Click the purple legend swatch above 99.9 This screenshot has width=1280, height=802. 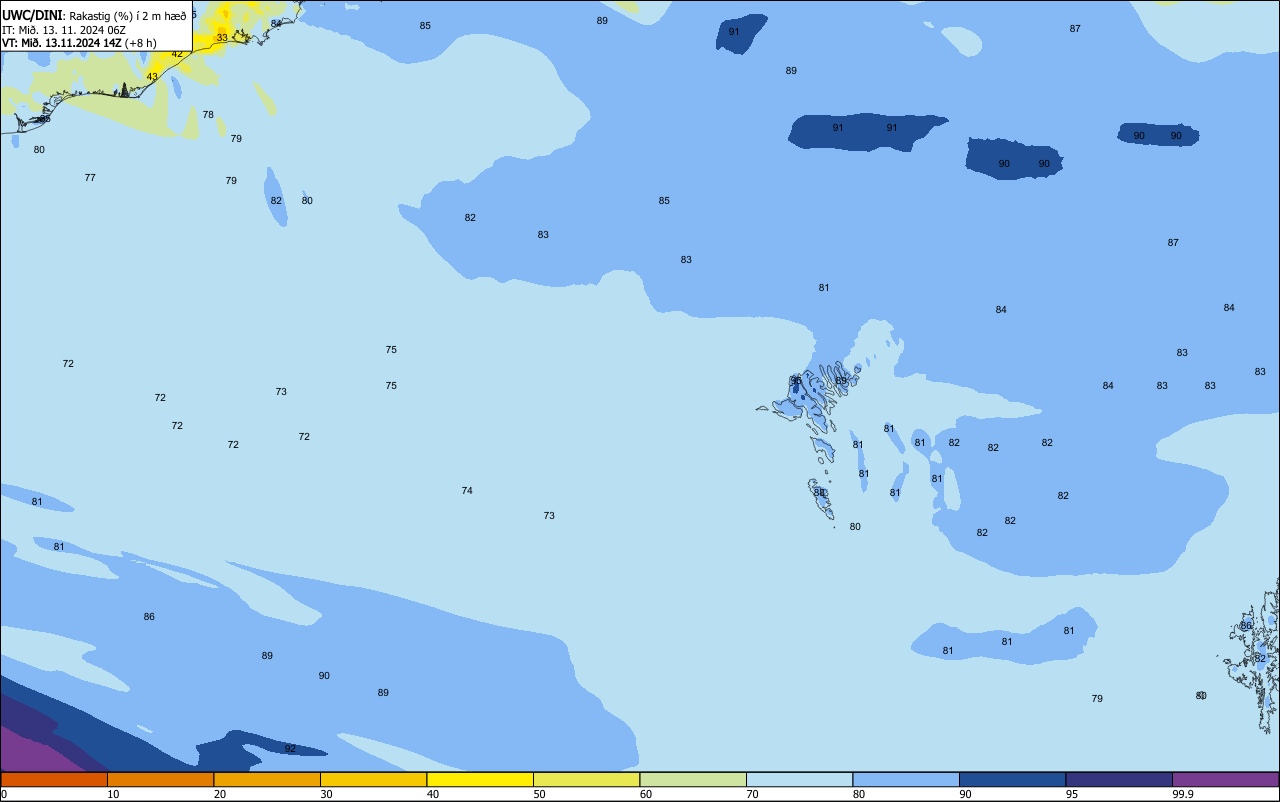(x=1225, y=779)
